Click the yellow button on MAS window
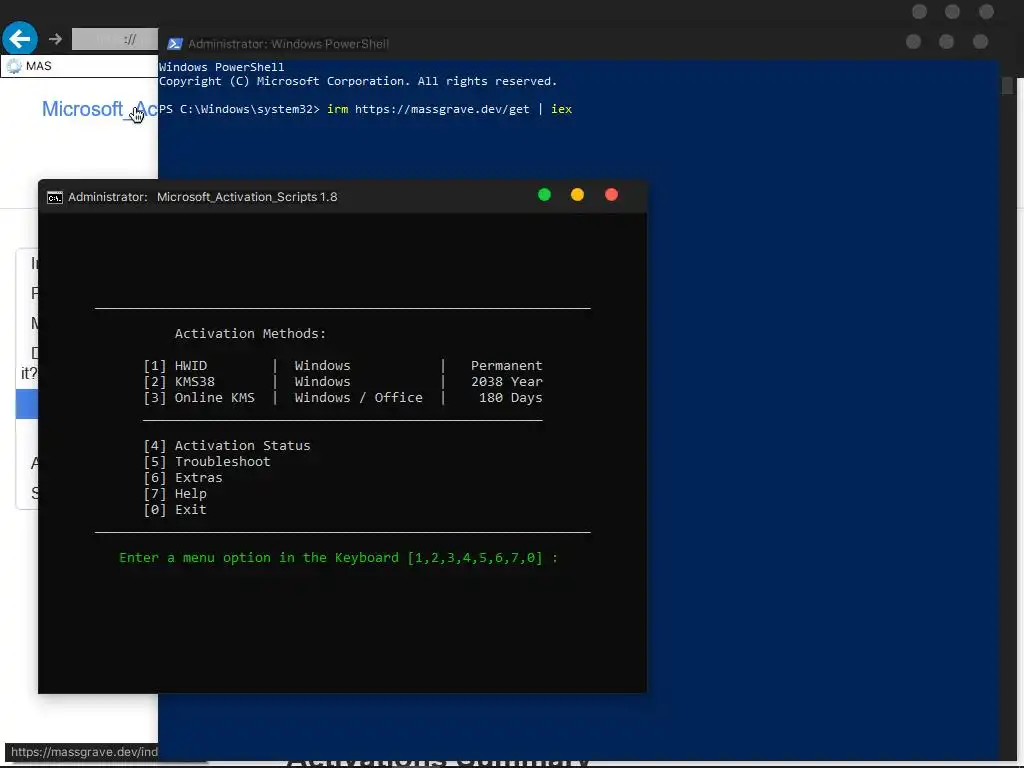 pyautogui.click(x=577, y=195)
